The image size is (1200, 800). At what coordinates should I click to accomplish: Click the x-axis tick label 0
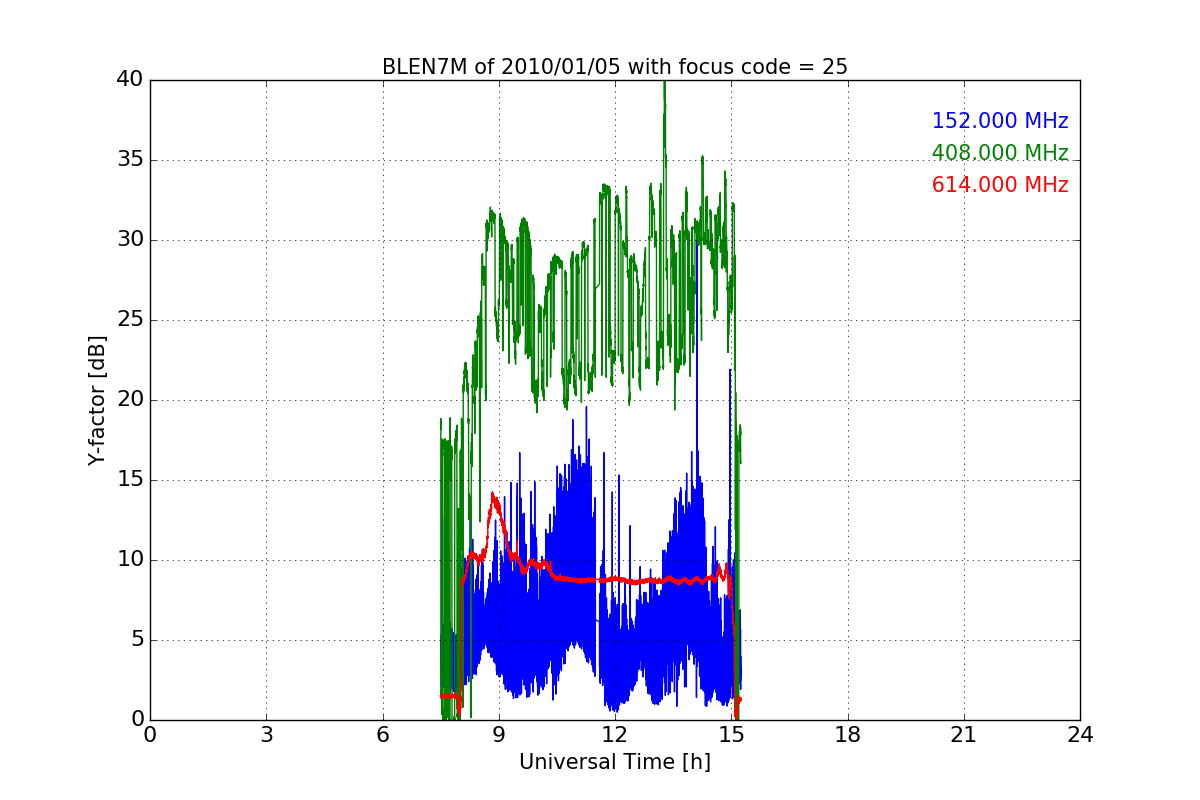pyautogui.click(x=150, y=735)
